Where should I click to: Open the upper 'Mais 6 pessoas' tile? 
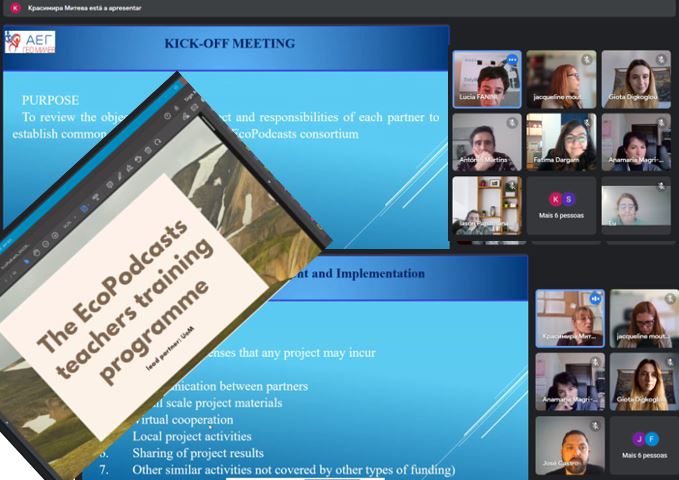coord(561,205)
